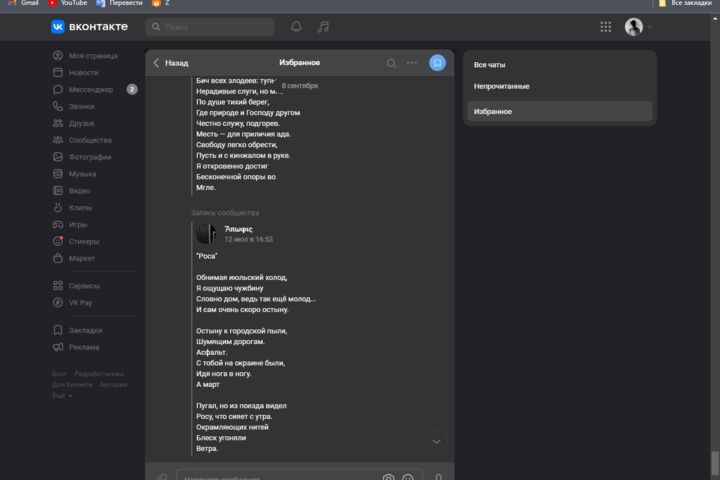Viewport: 720px width, 480px height.
Task: Click the Игры gamepad icon
Action: [x=58, y=225]
